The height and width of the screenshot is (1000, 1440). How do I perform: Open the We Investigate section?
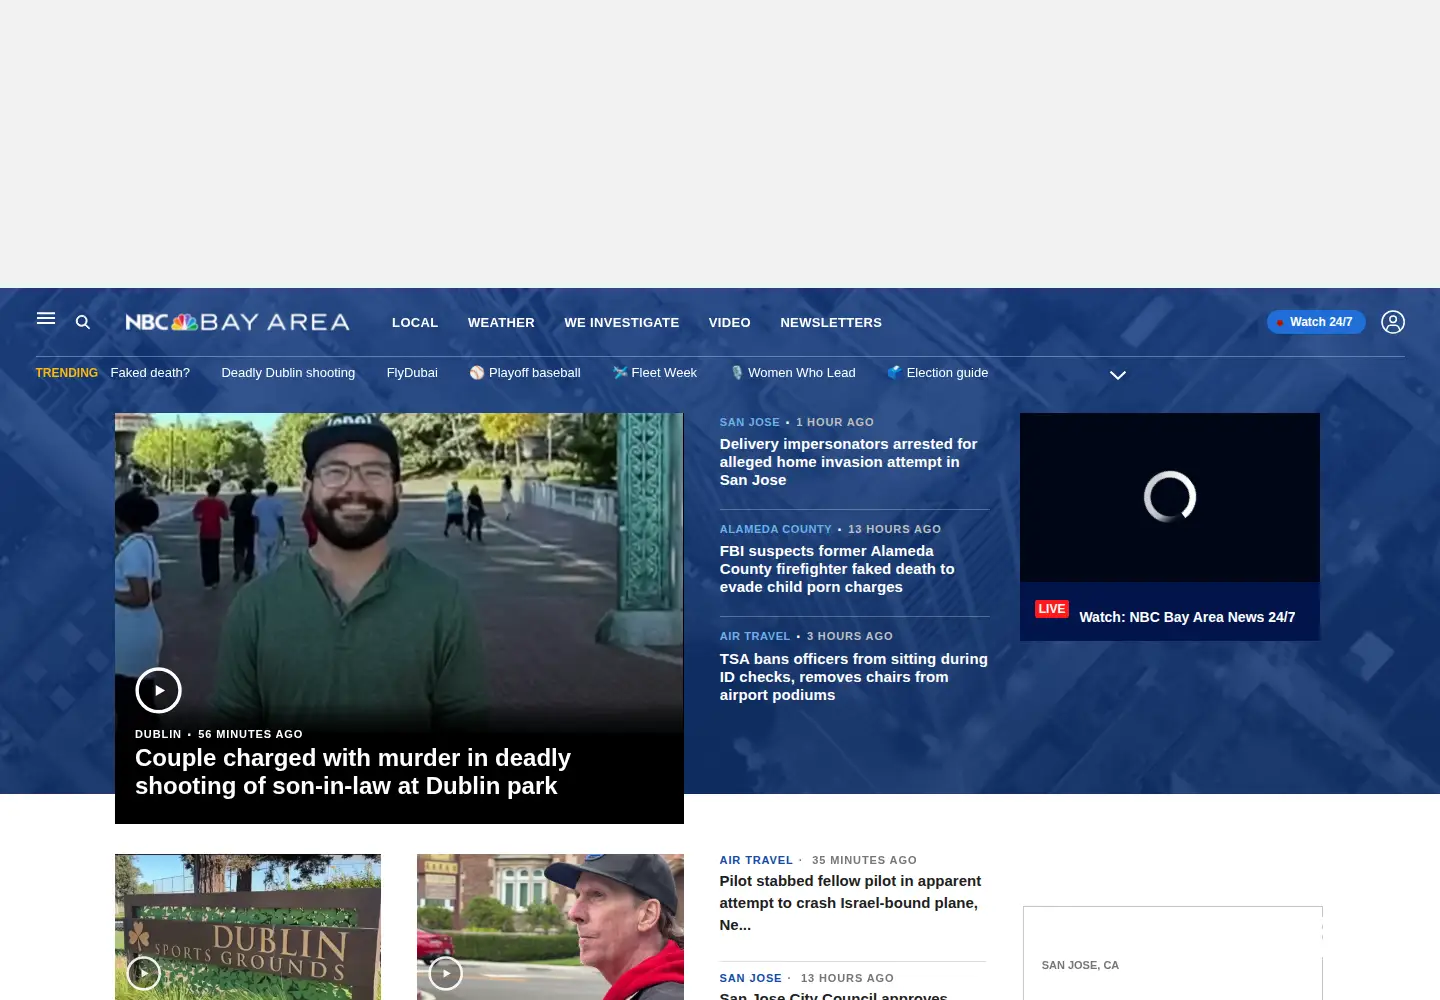pos(621,322)
